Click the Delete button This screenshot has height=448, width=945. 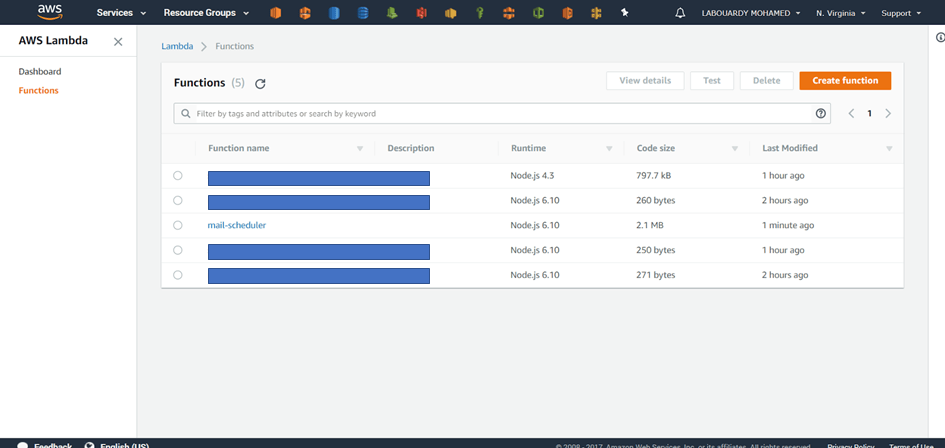766,81
